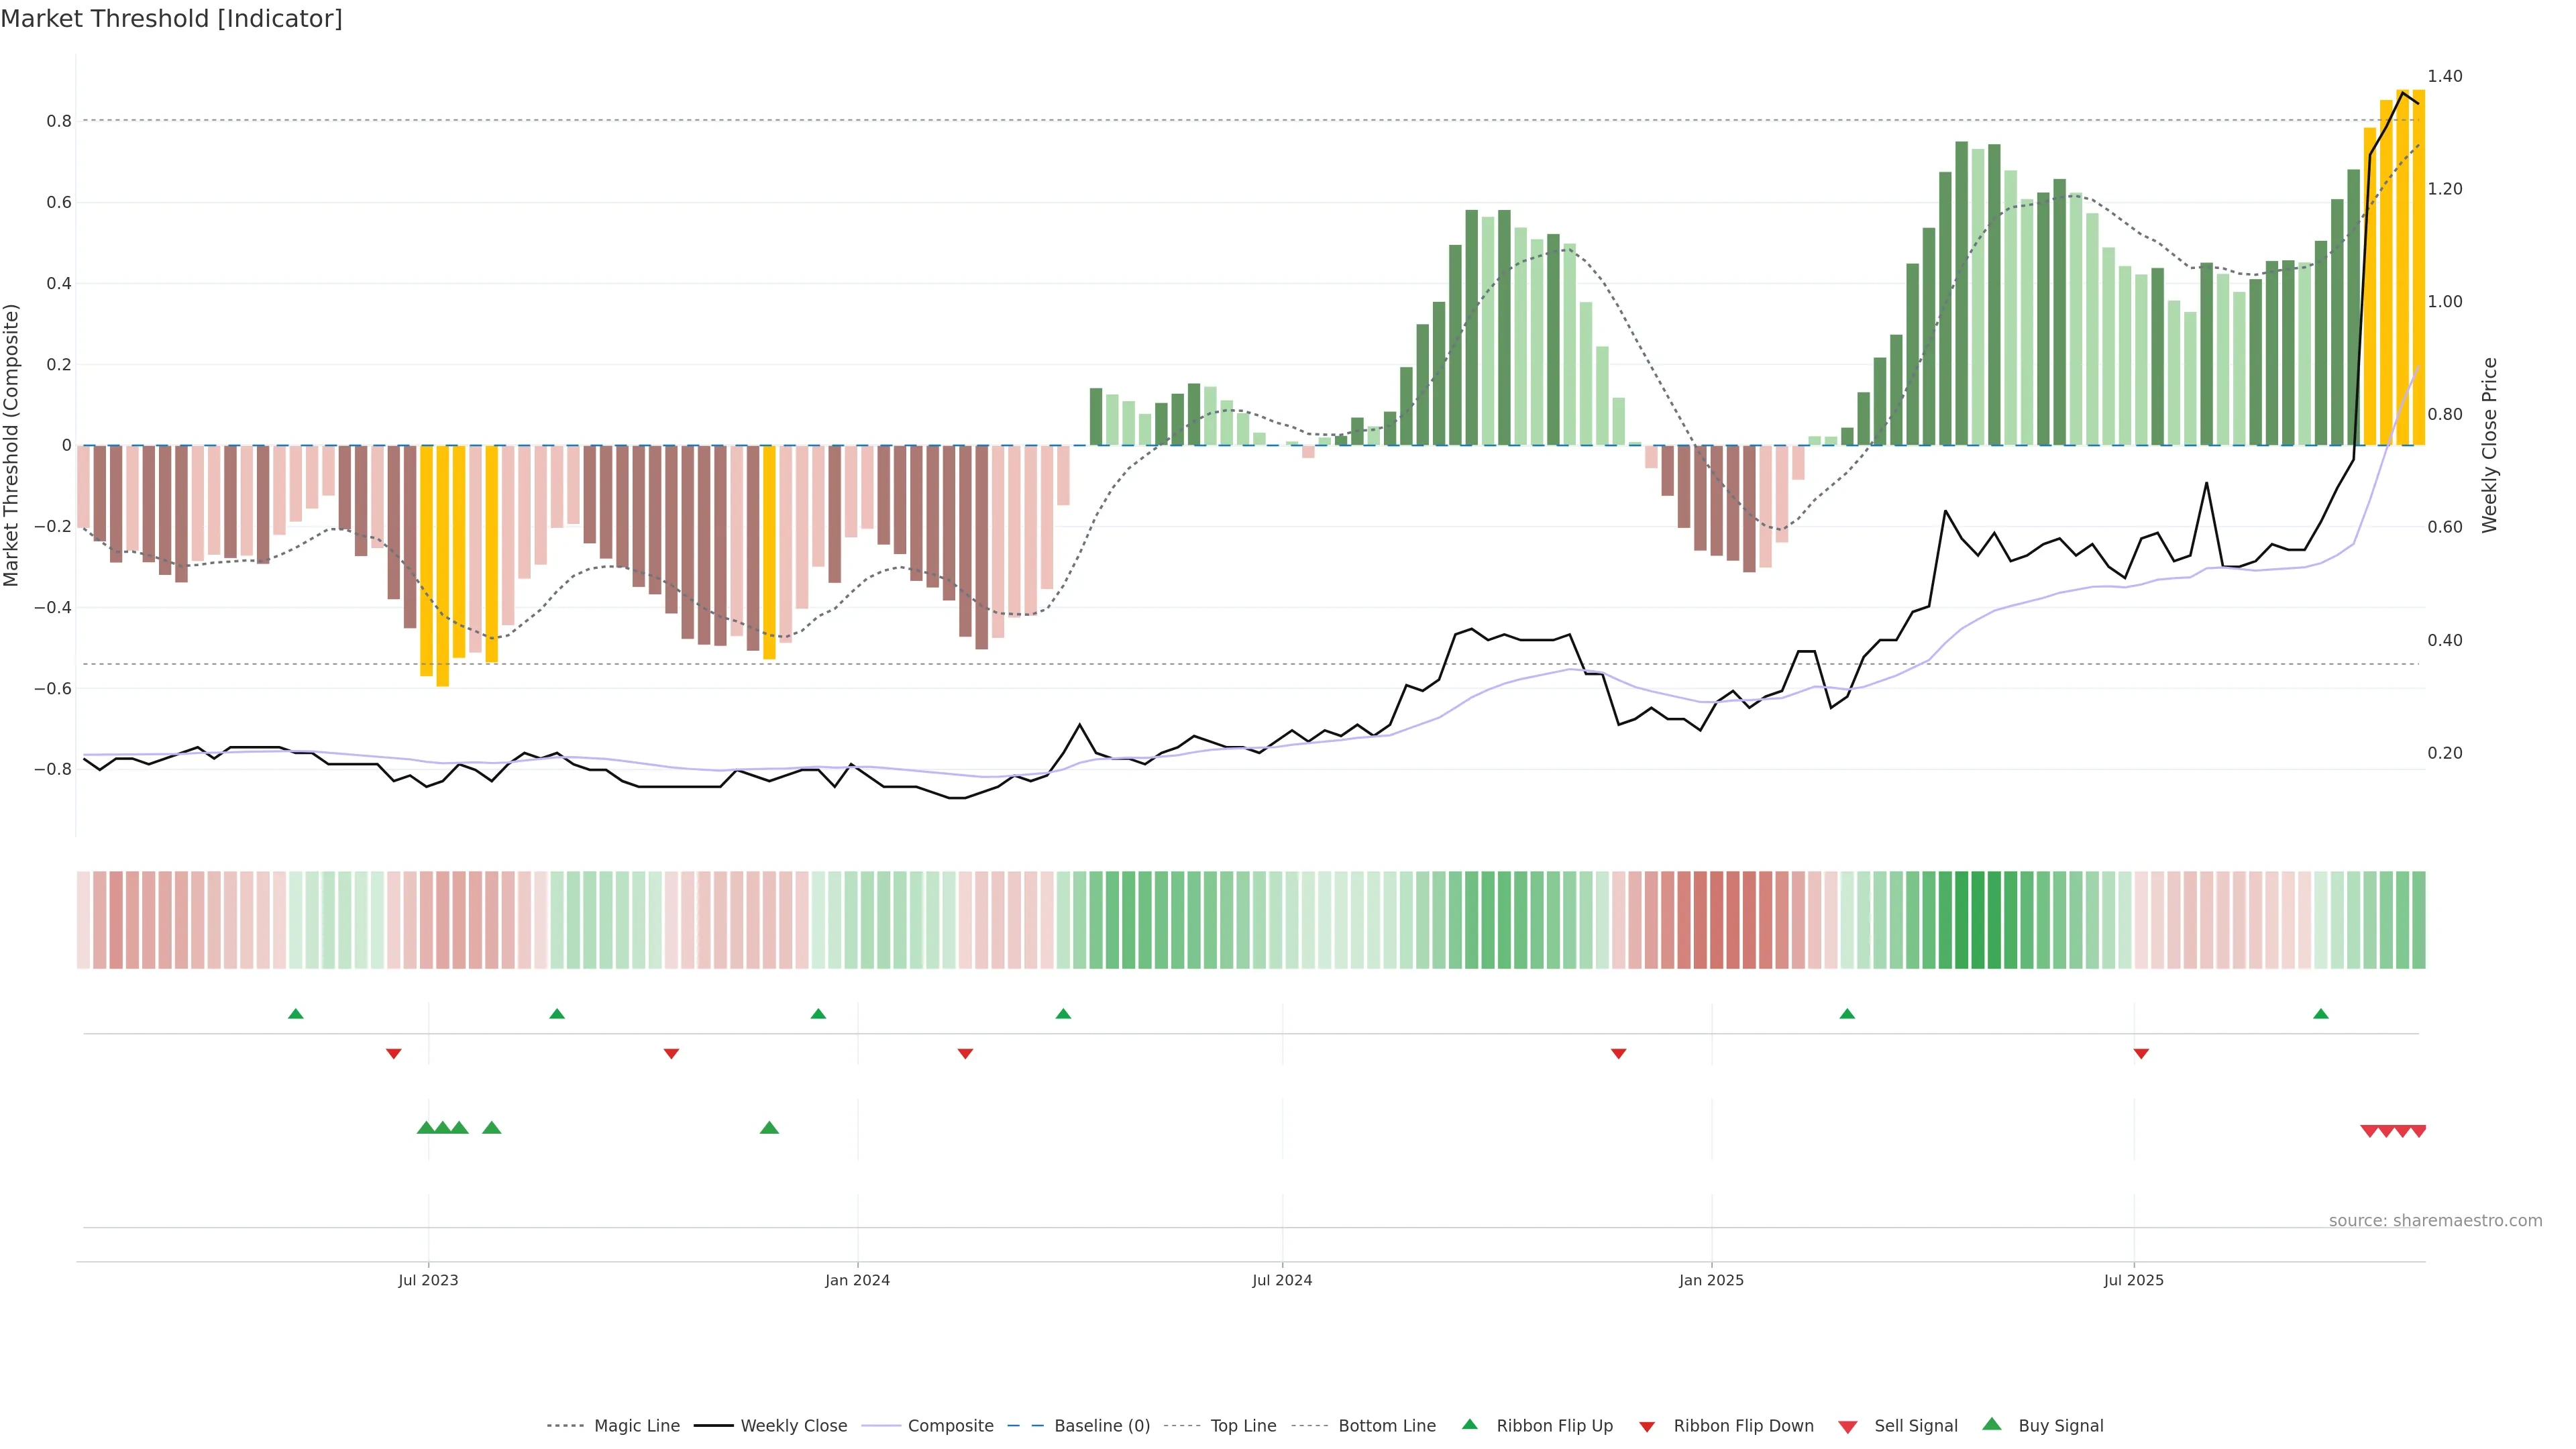
Task: Click Ribbon Flip Up triangle shortly after Jan 2025
Action: pos(1847,1014)
